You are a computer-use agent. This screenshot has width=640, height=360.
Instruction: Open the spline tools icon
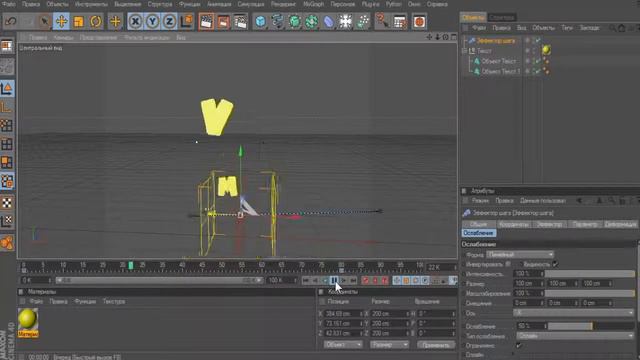[x=278, y=21]
